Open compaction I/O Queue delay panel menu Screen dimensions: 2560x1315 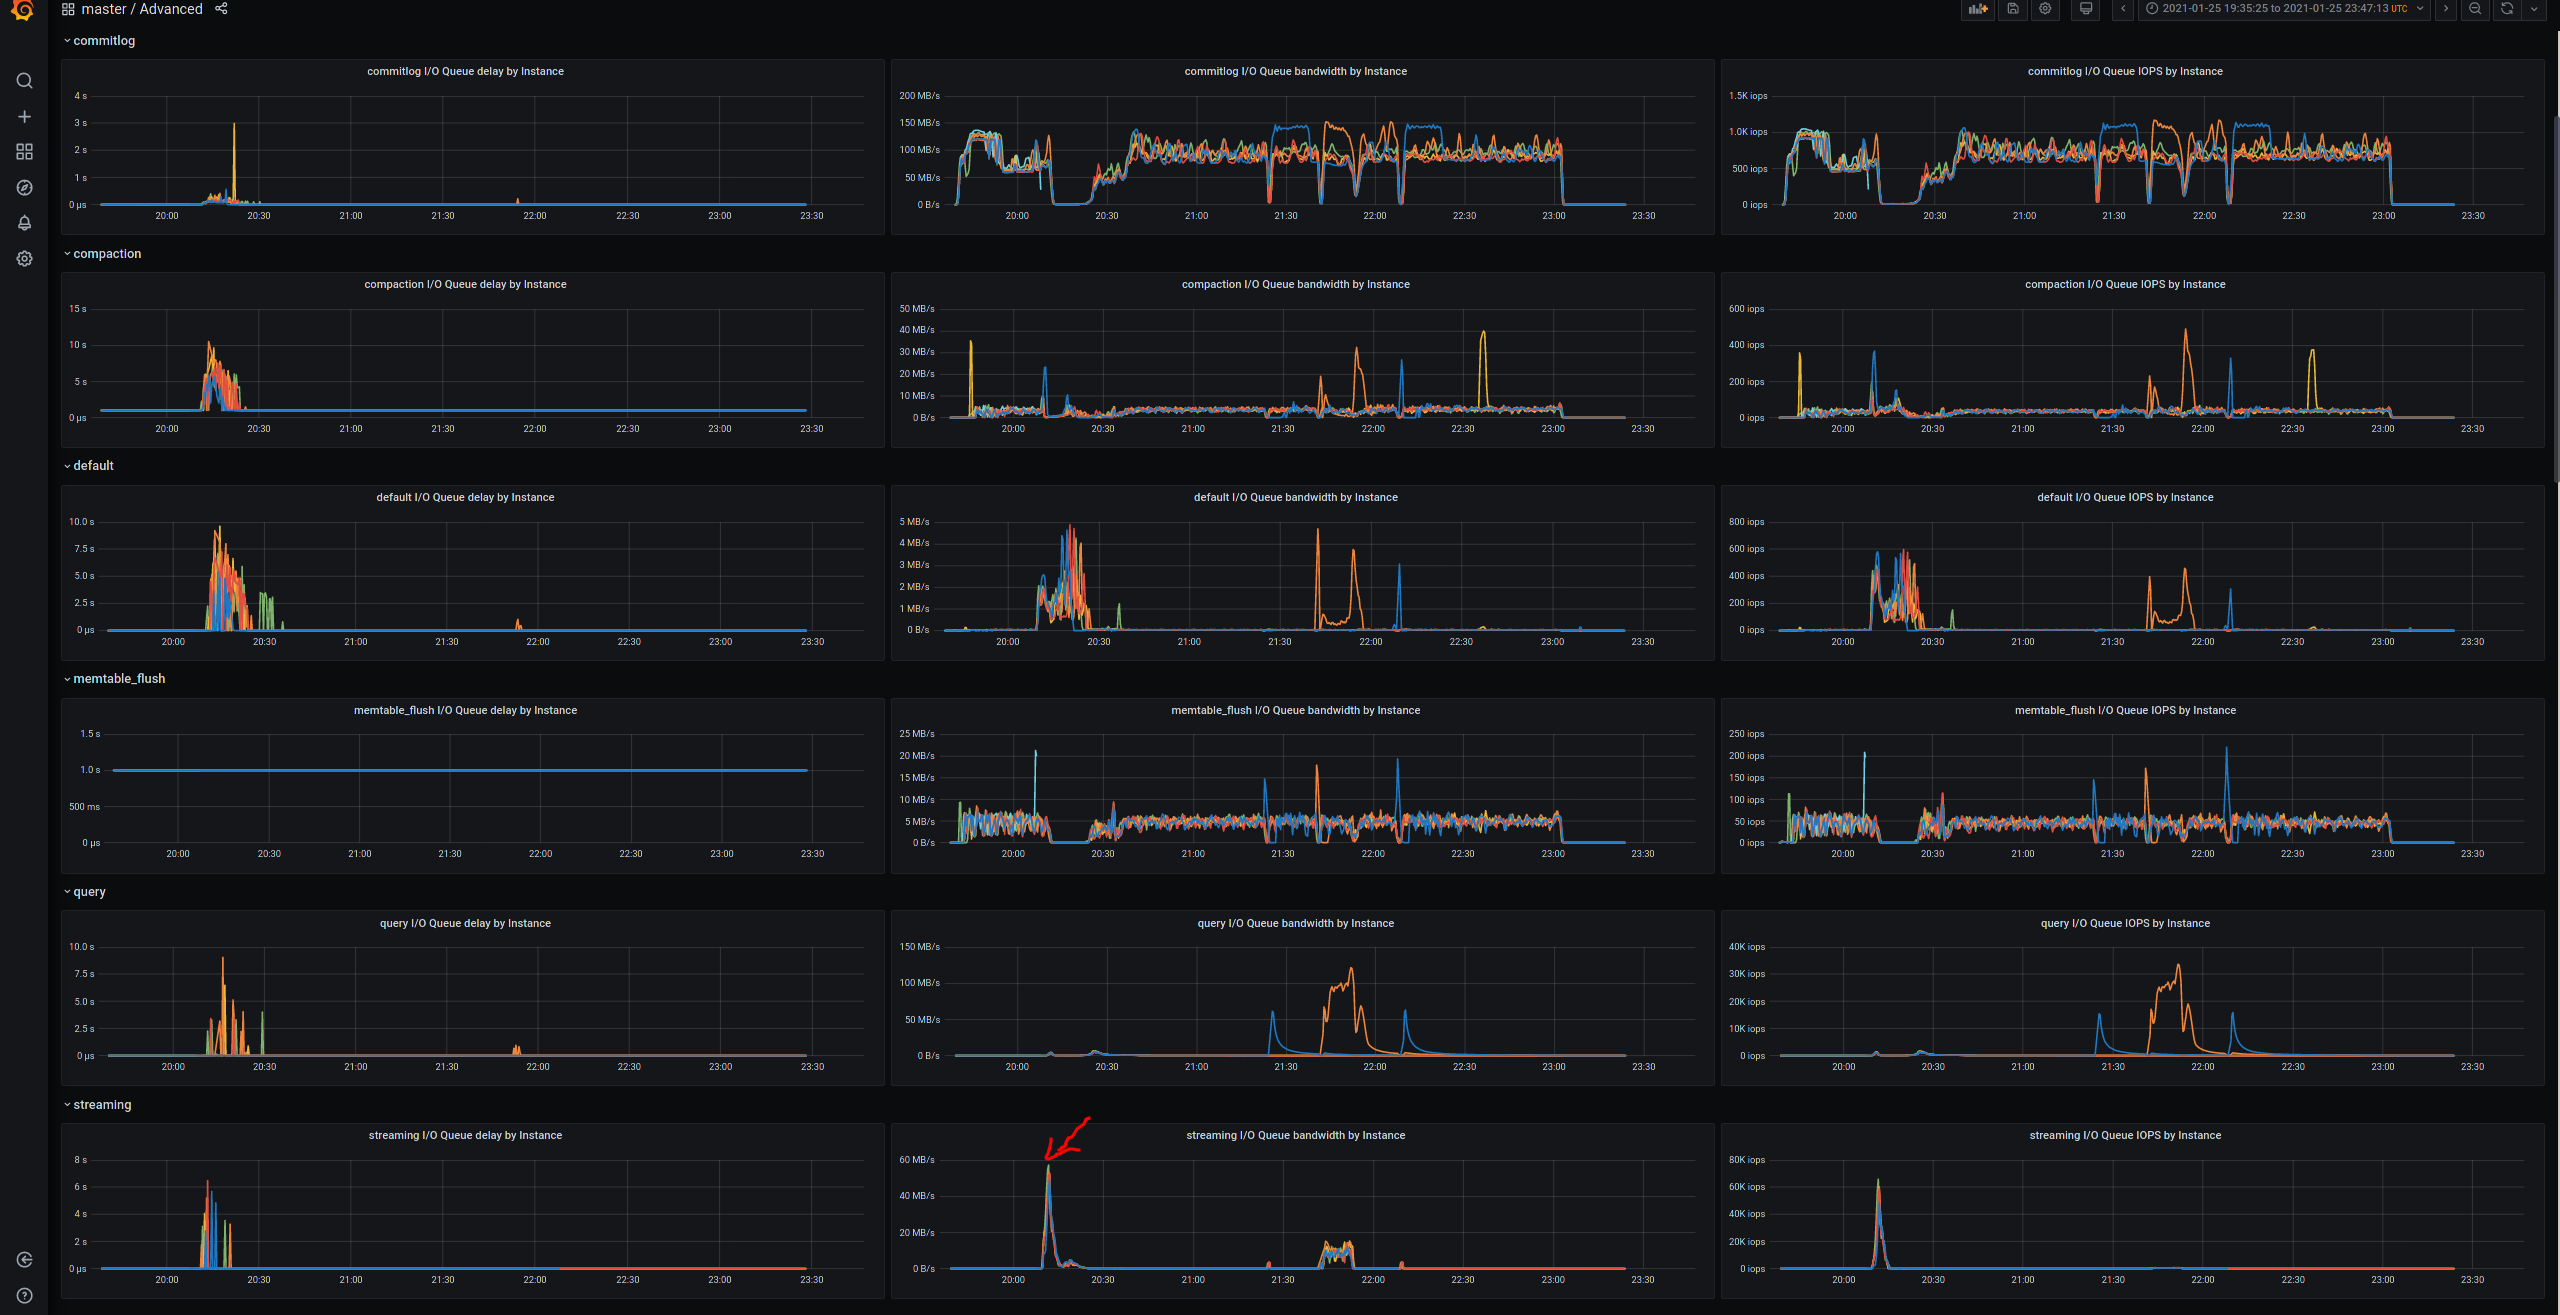point(465,285)
